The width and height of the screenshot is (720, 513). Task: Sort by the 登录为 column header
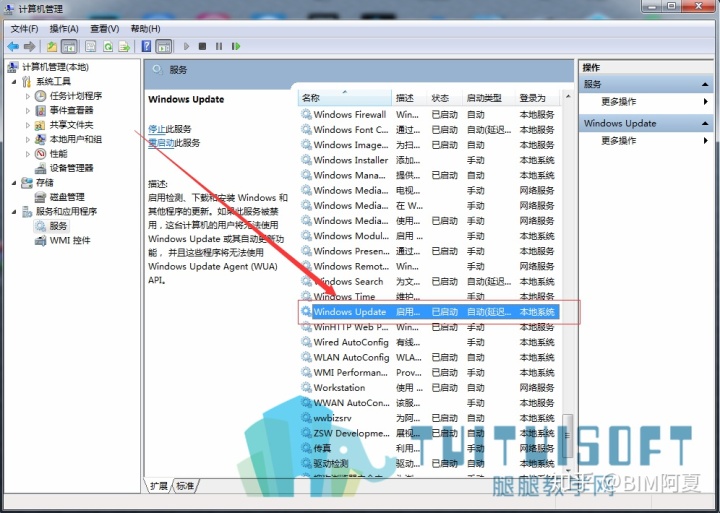(x=537, y=98)
